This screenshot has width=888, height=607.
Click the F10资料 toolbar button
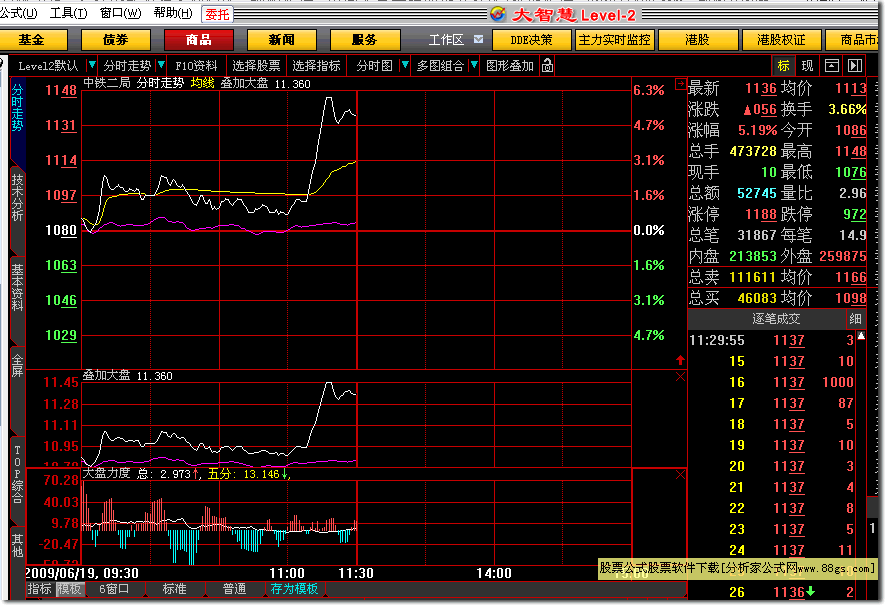coord(196,66)
